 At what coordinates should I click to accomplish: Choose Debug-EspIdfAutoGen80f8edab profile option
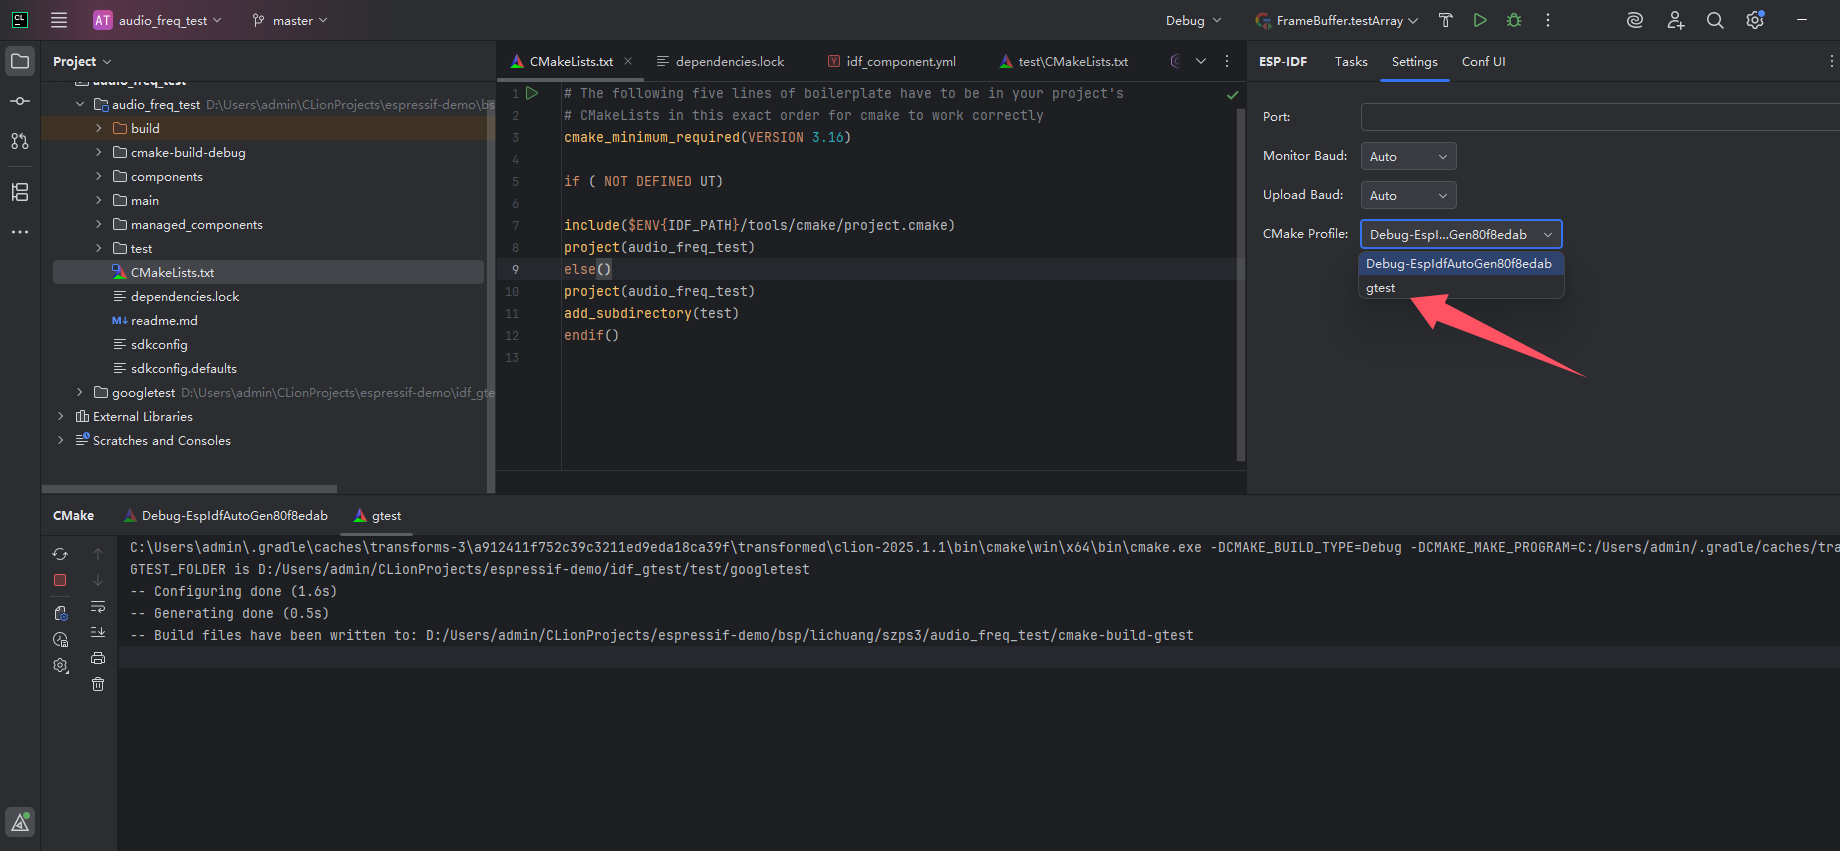tap(1461, 264)
